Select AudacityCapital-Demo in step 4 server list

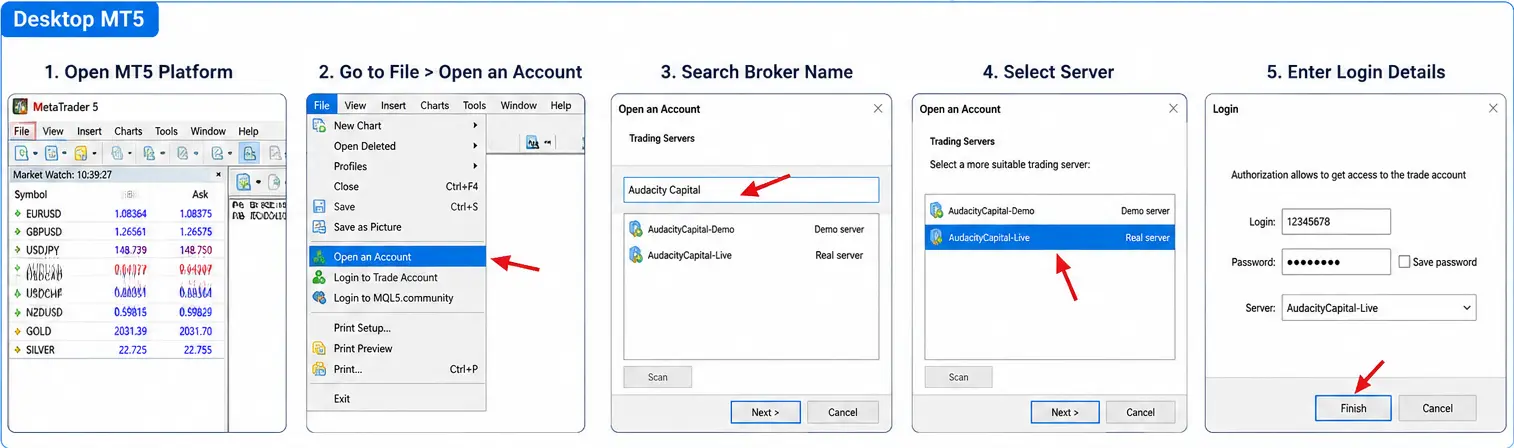coord(1050,211)
